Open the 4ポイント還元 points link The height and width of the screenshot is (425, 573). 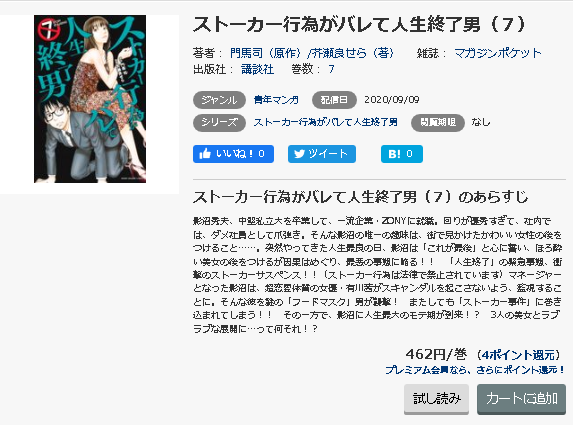[x=518, y=355]
